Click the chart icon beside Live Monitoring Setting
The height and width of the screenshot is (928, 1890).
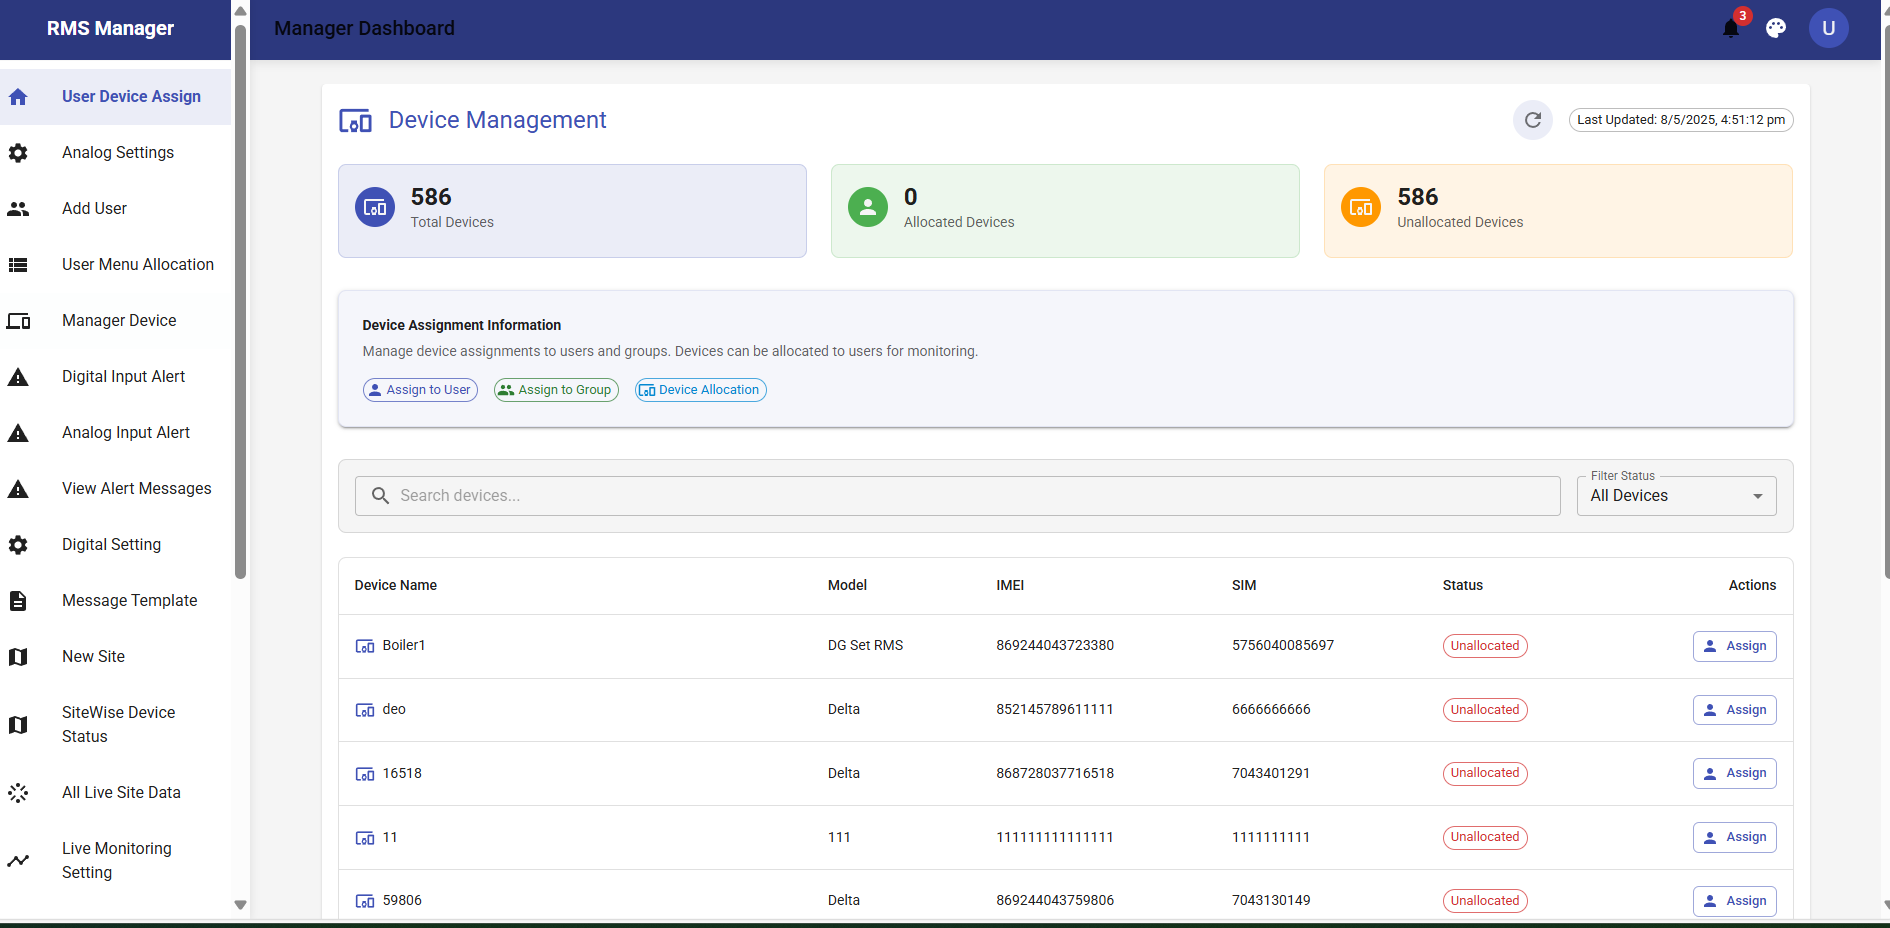(x=18, y=861)
